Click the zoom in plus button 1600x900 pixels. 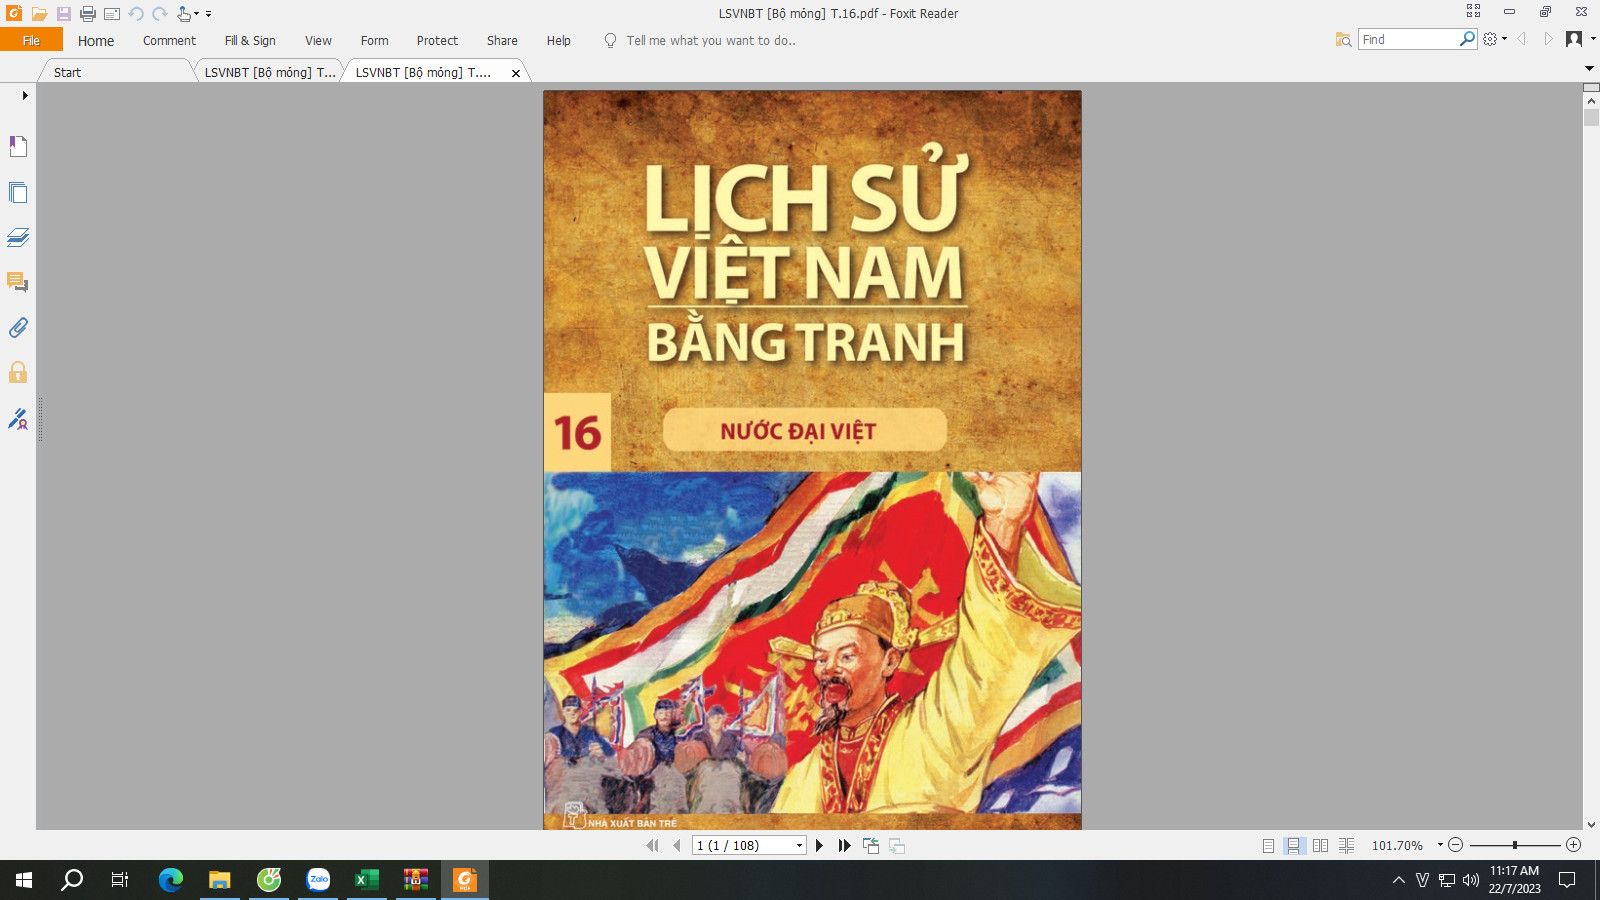(1573, 845)
